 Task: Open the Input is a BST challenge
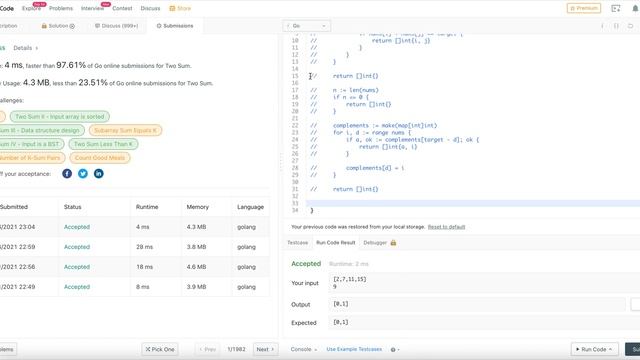[x=31, y=144]
